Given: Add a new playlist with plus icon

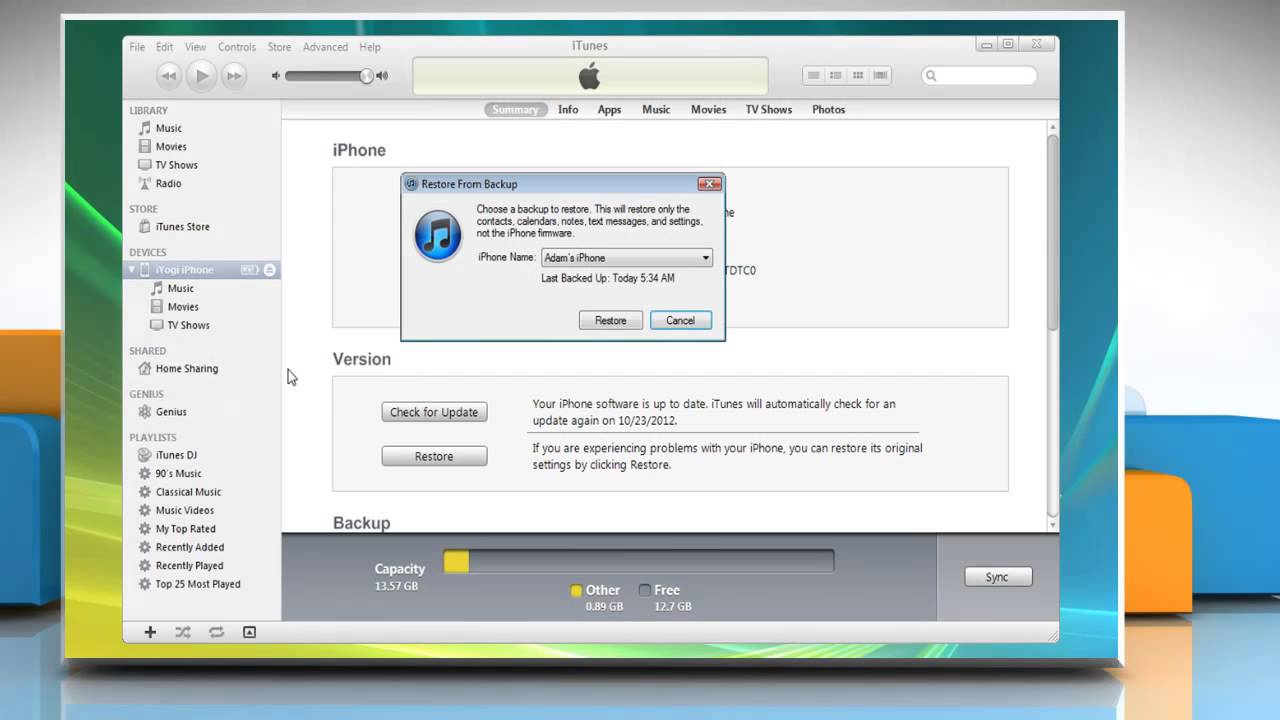Looking at the screenshot, I should (x=150, y=632).
